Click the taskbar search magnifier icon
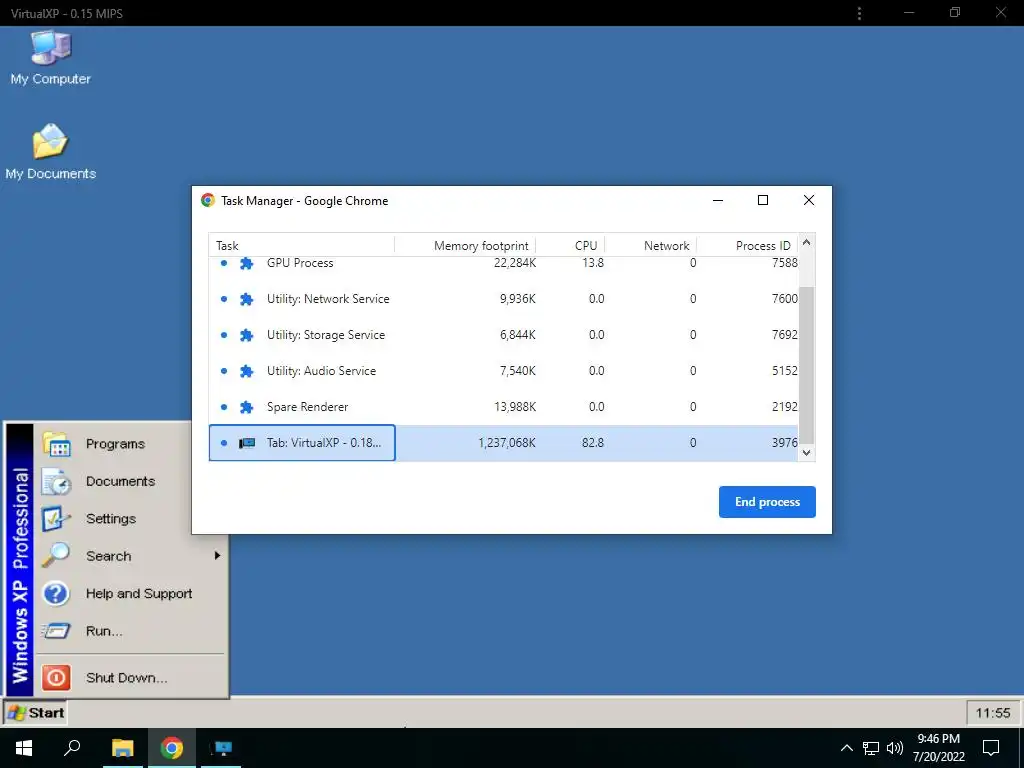 72,748
